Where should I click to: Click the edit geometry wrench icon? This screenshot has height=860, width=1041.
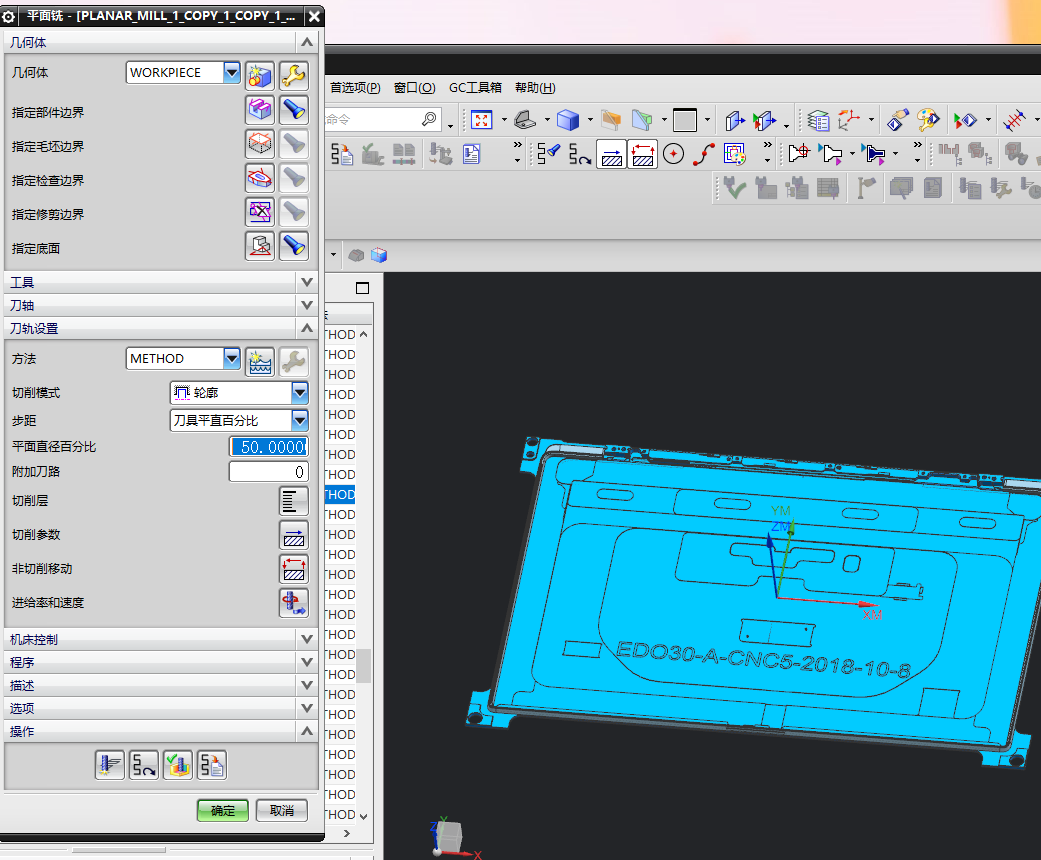tap(293, 75)
